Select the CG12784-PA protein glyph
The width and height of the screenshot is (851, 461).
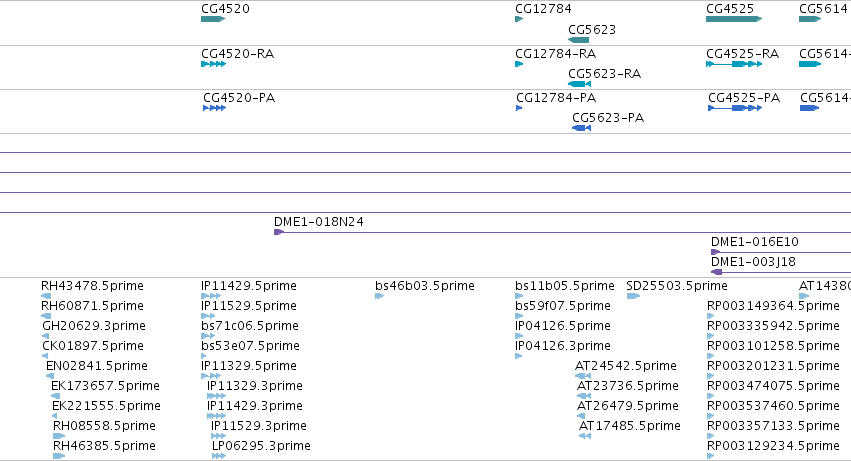(519, 108)
